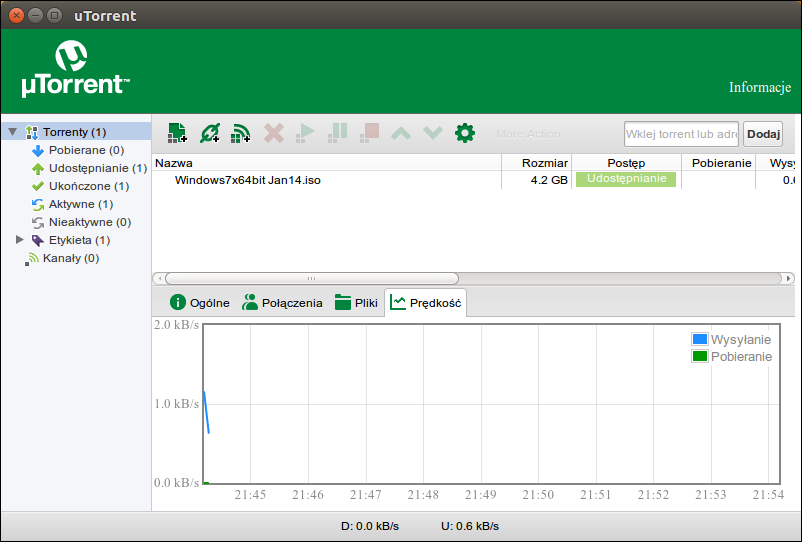This screenshot has height=542, width=802.
Task: Click the Pause torrent icon
Action: click(x=338, y=133)
